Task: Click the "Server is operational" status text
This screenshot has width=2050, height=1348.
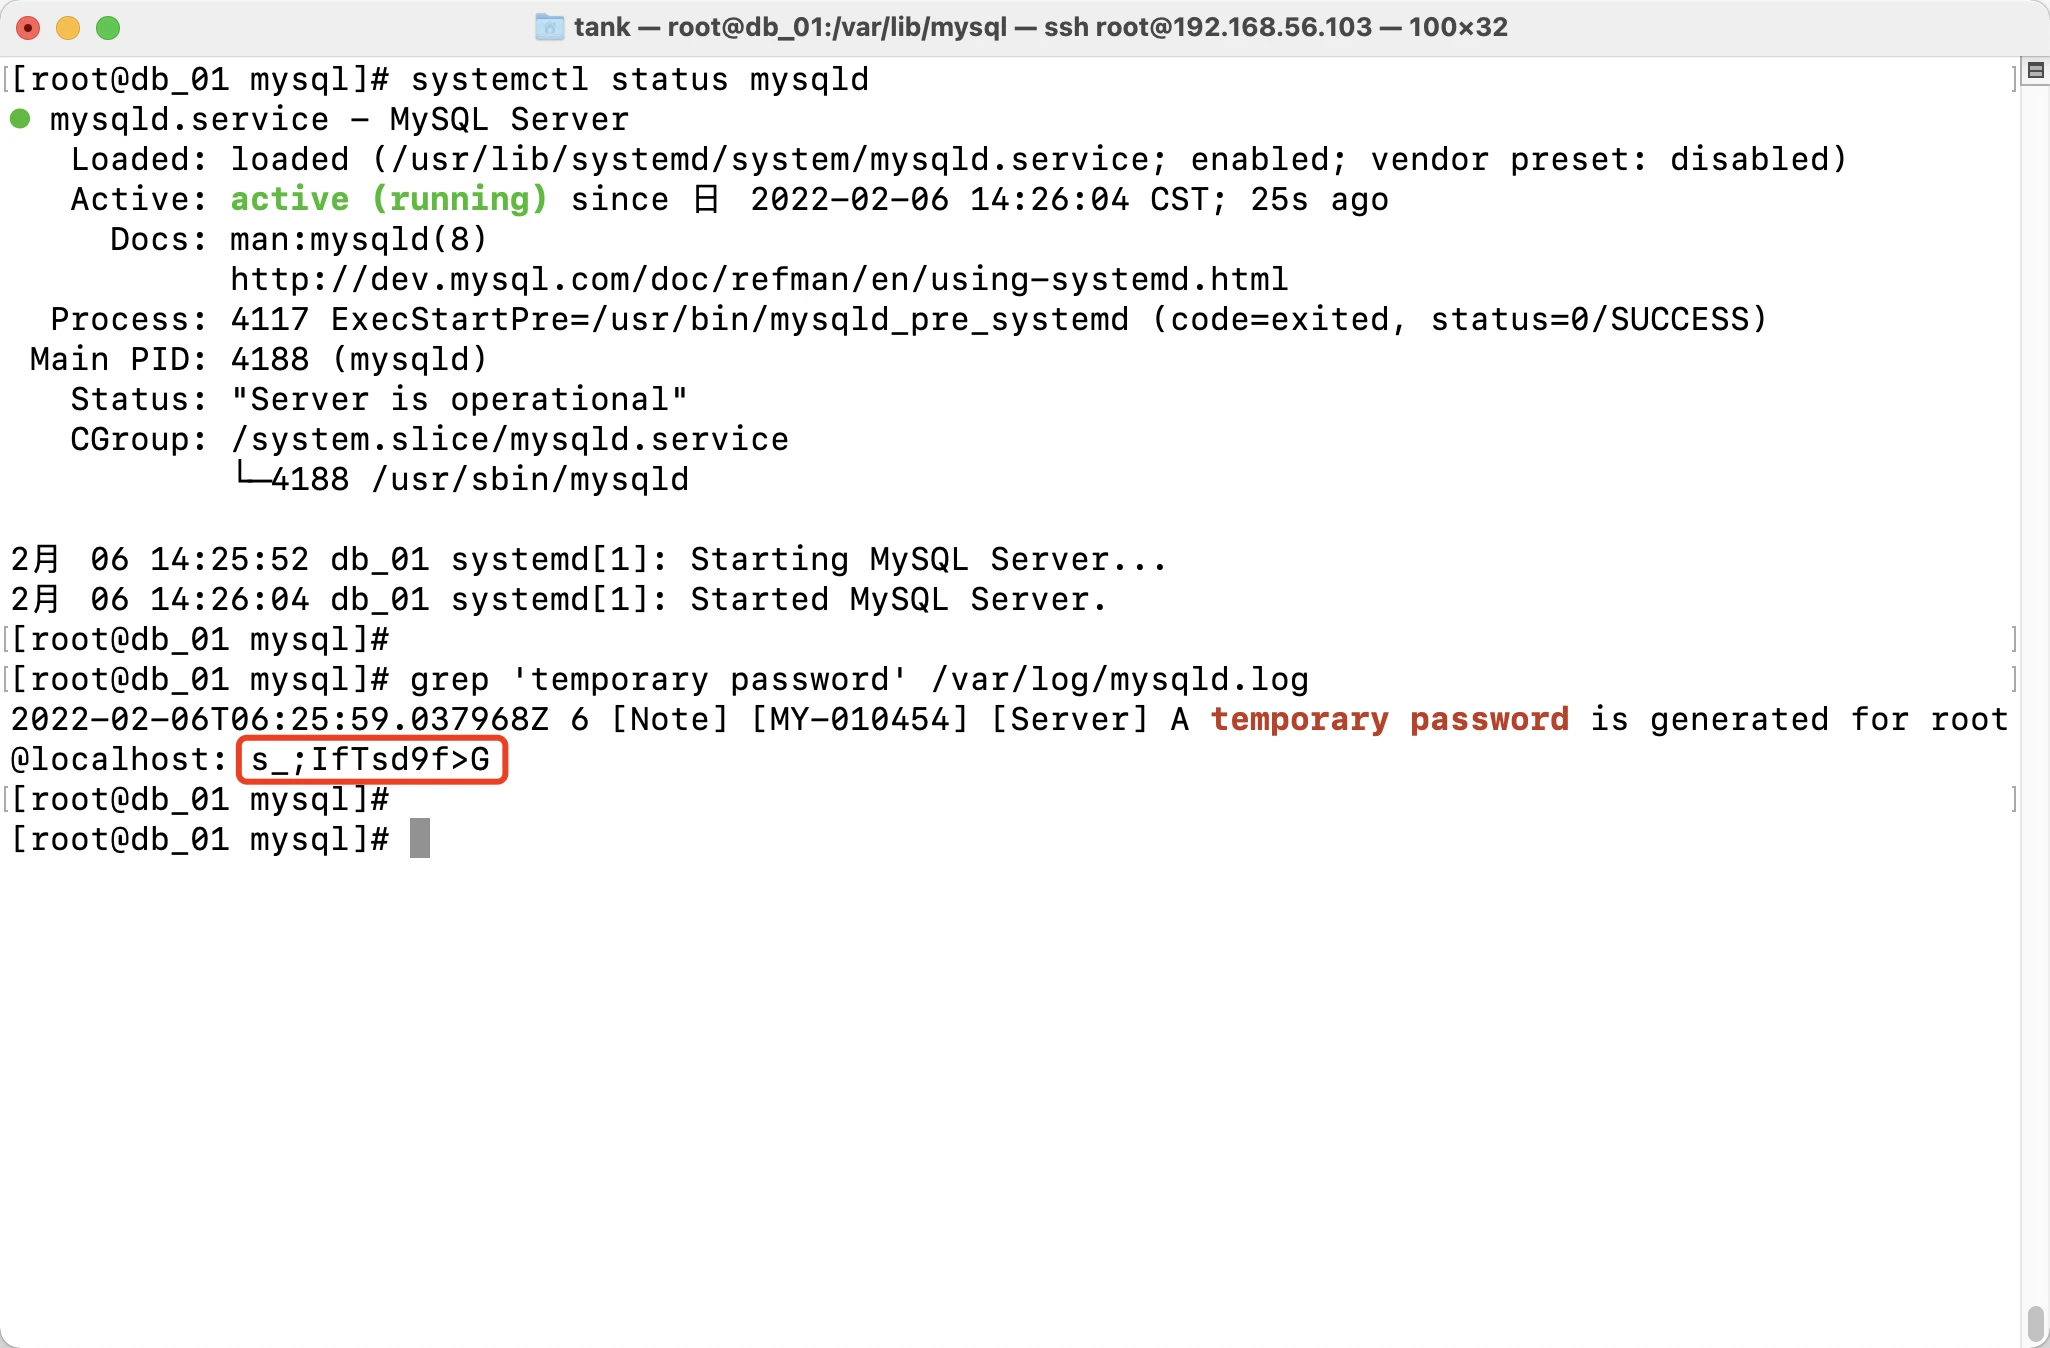Action: tap(459, 400)
